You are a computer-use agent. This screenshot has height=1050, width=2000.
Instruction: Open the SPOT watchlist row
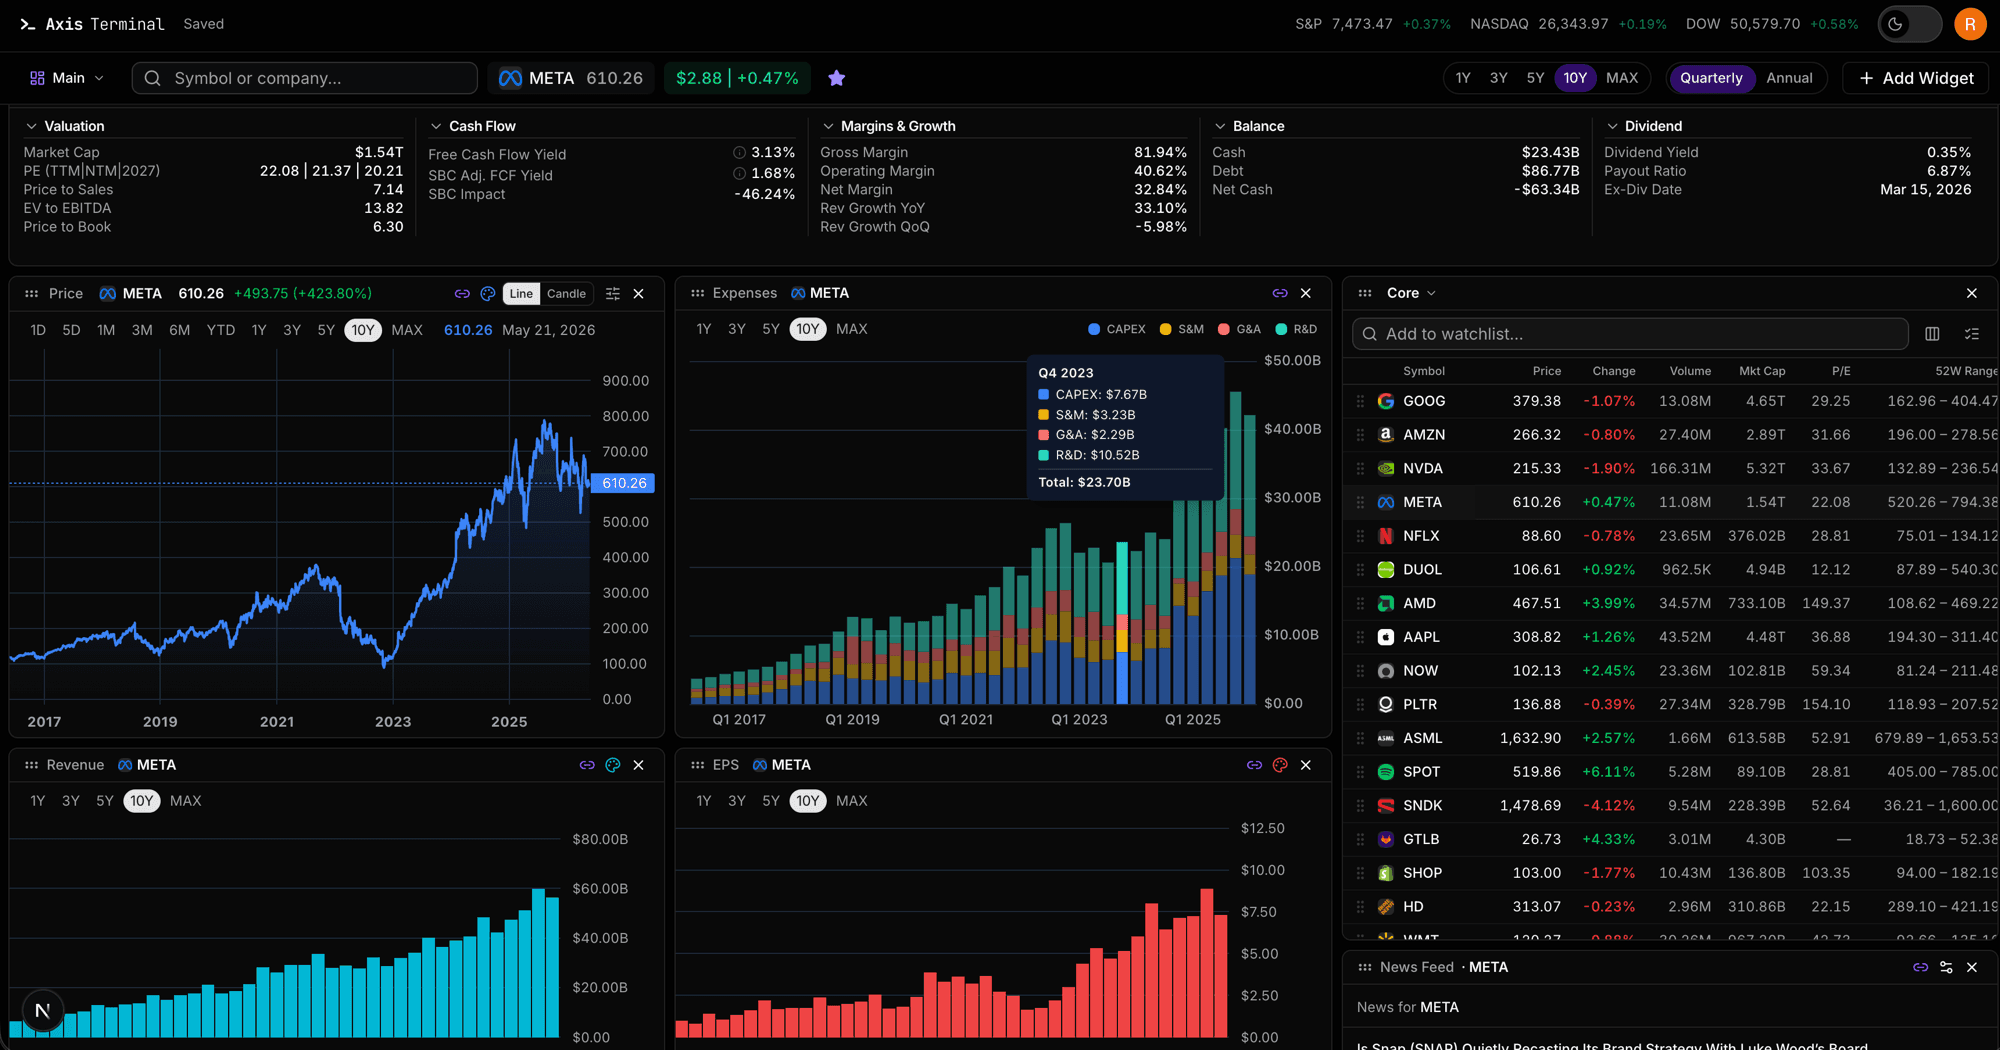[x=1670, y=772]
